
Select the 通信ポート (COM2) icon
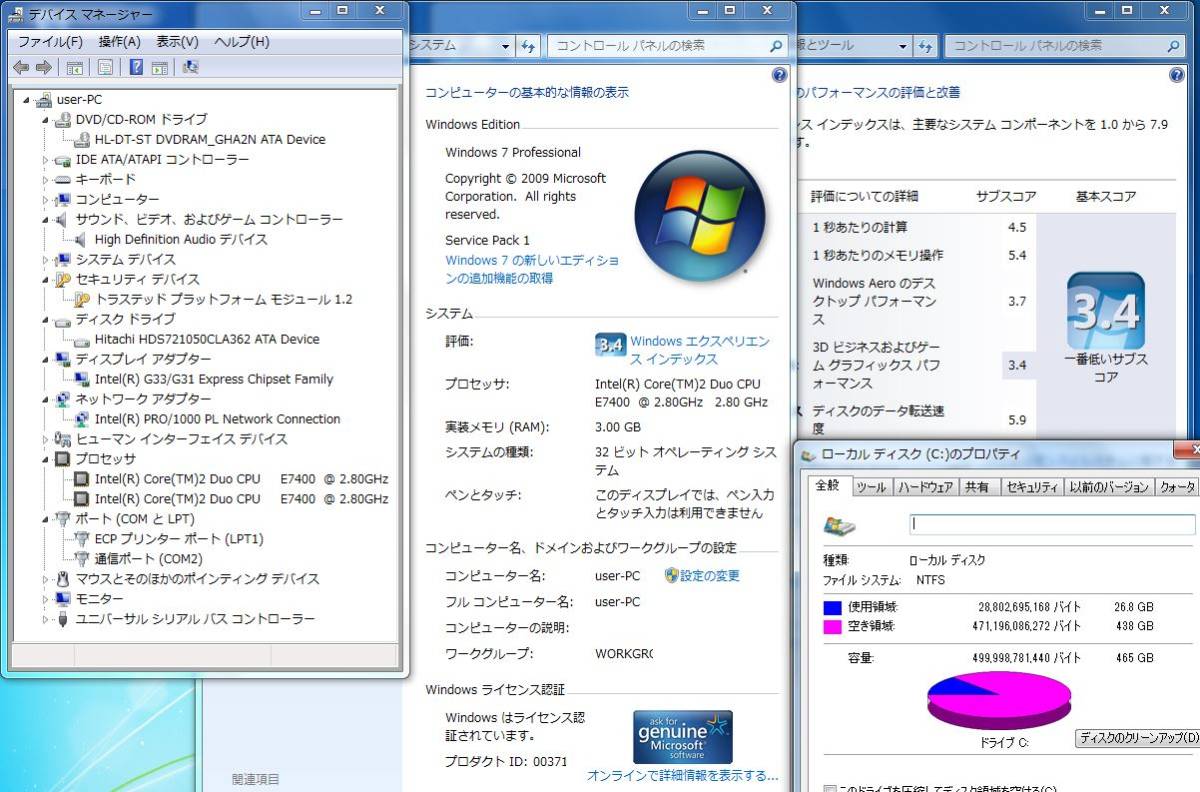coord(82,559)
